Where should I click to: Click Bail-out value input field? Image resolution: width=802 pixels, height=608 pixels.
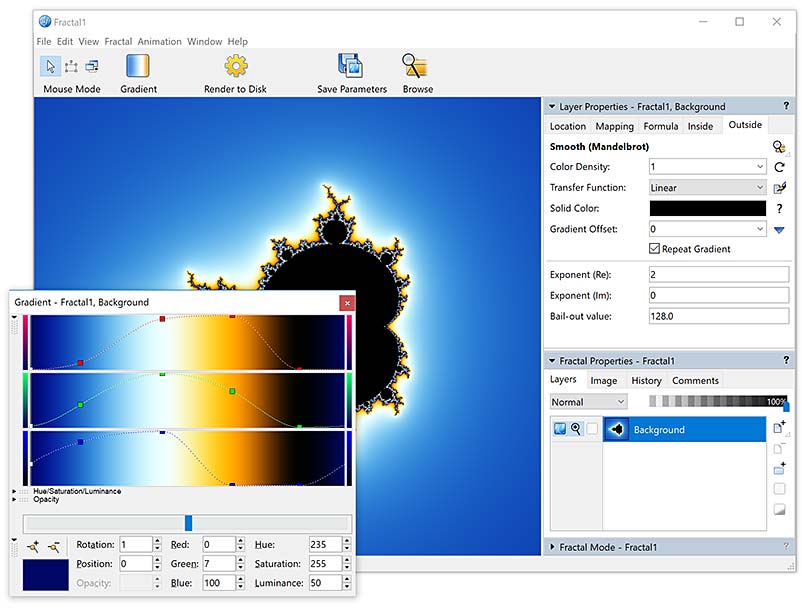(x=719, y=316)
